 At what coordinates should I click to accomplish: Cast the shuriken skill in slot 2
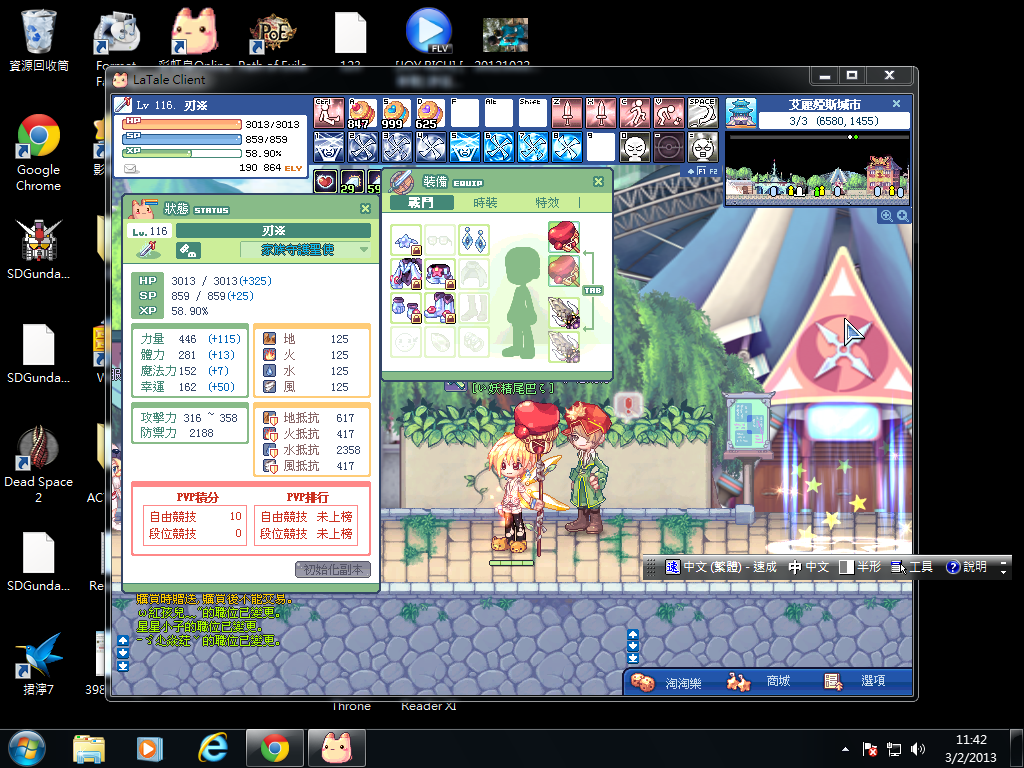click(x=362, y=147)
